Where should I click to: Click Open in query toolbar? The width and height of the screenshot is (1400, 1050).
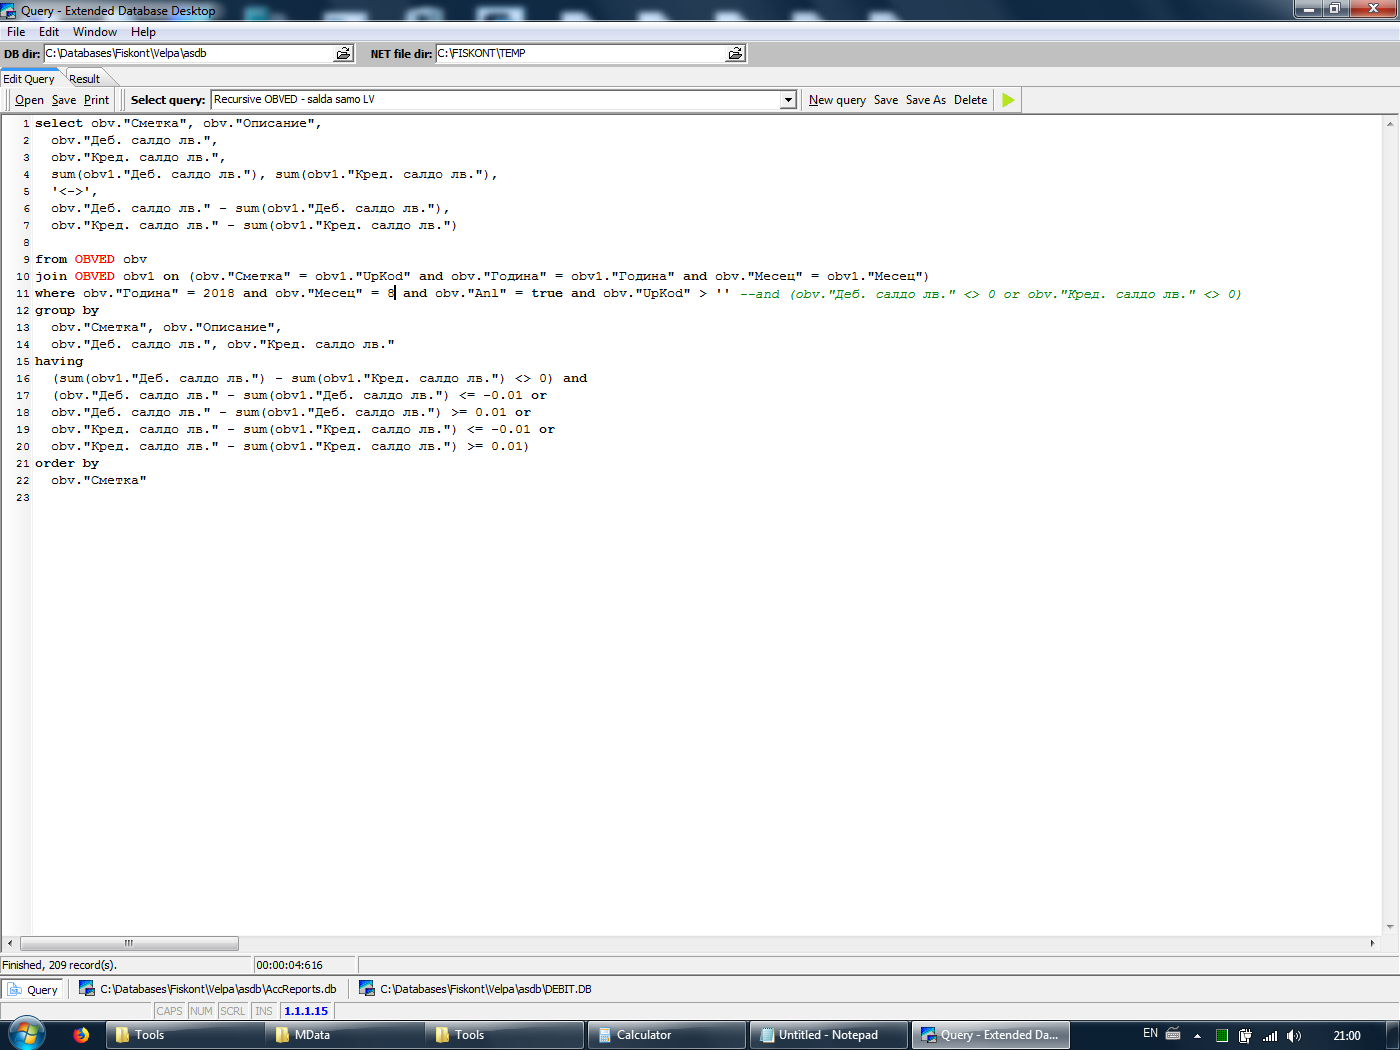coord(29,100)
